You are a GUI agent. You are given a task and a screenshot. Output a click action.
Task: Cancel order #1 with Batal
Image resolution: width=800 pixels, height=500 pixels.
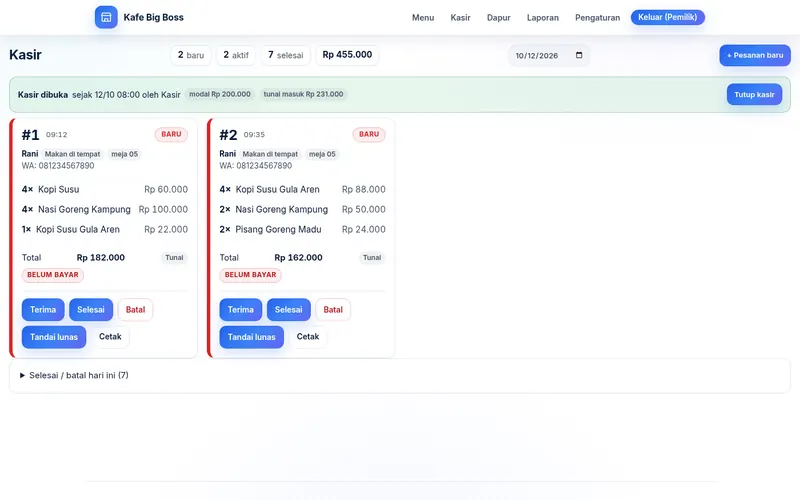(x=135, y=310)
